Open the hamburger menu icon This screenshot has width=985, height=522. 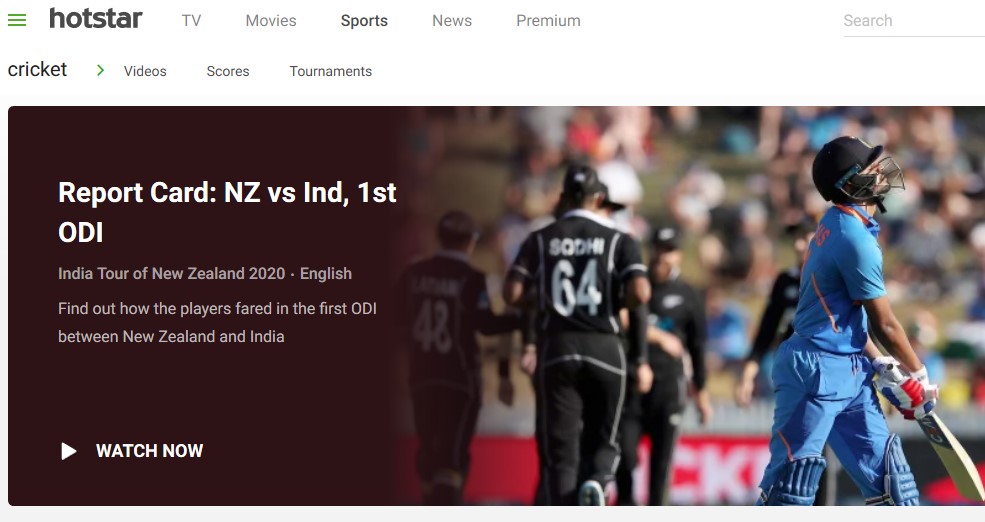point(17,20)
